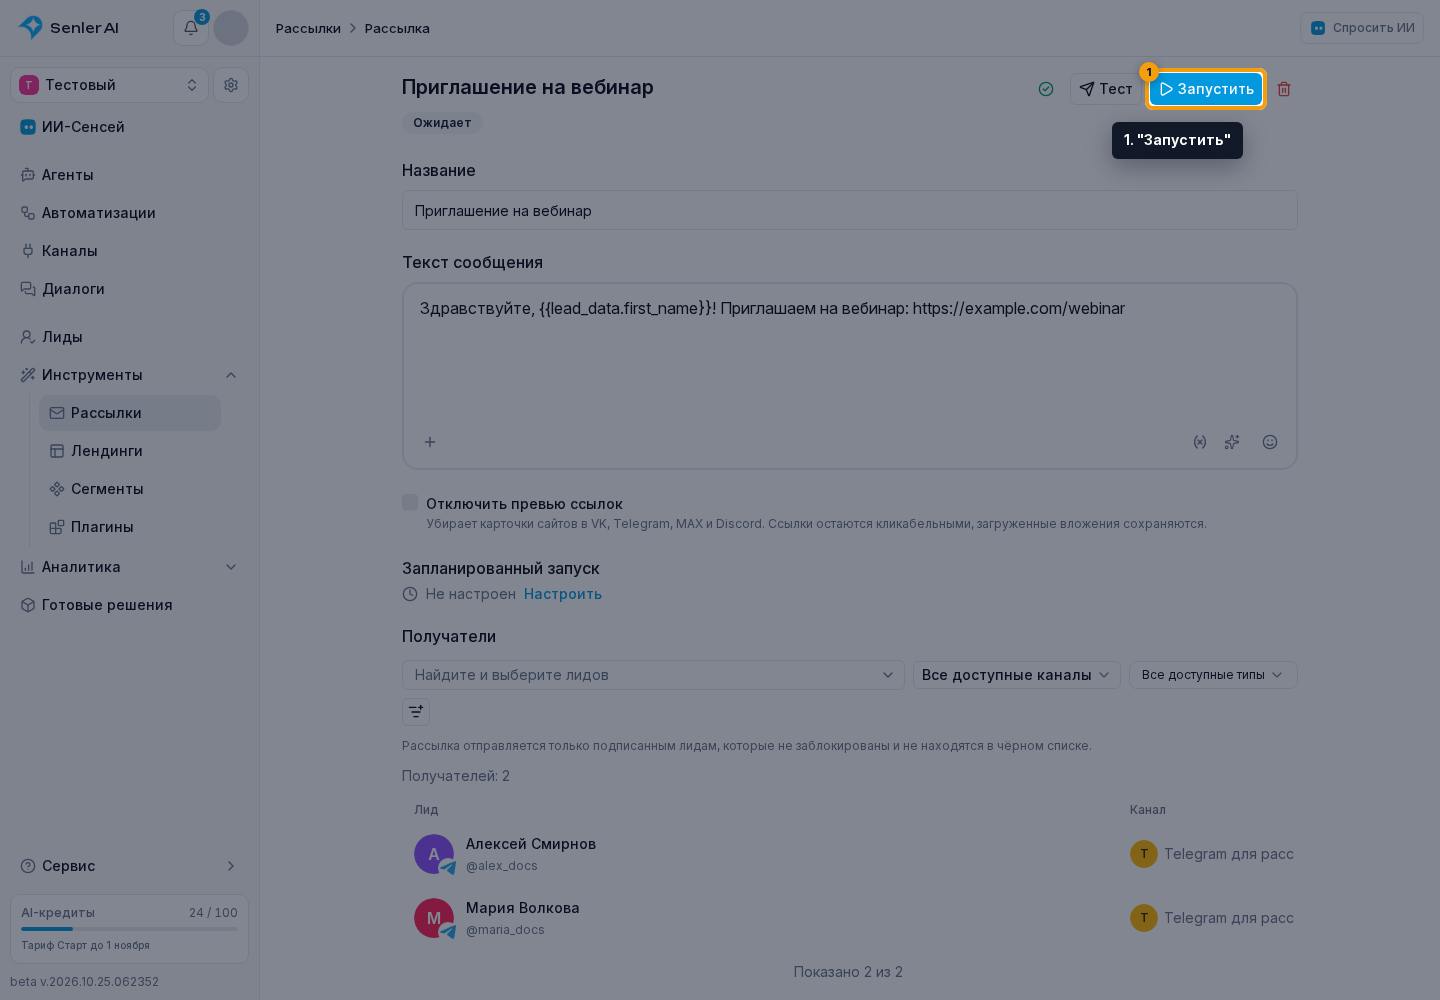1440x1000 pixels.
Task: Click Тариф Старт до 1 ноября text
Action: tap(86, 945)
